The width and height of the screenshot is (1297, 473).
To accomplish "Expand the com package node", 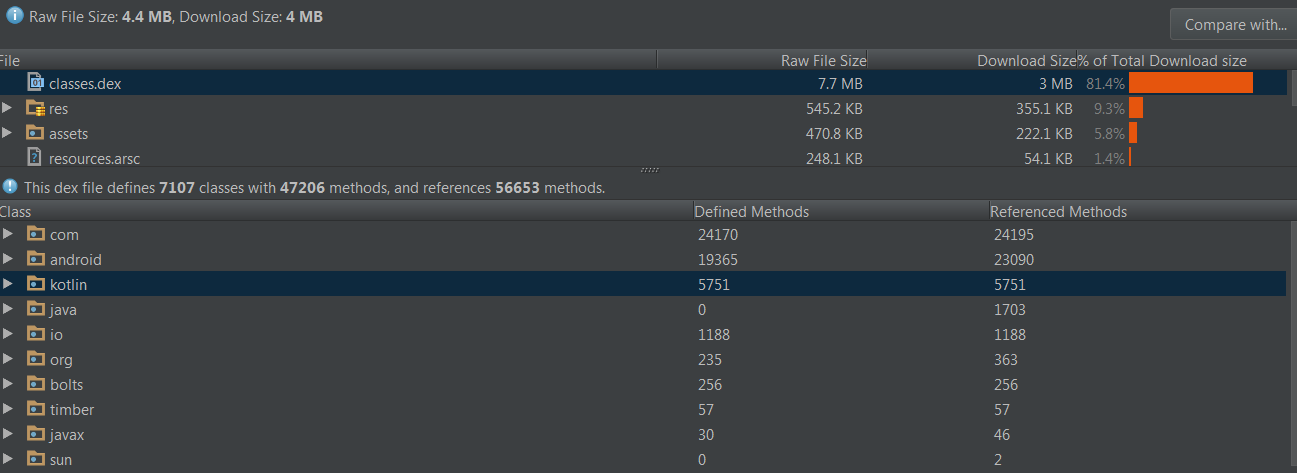I will (8, 234).
